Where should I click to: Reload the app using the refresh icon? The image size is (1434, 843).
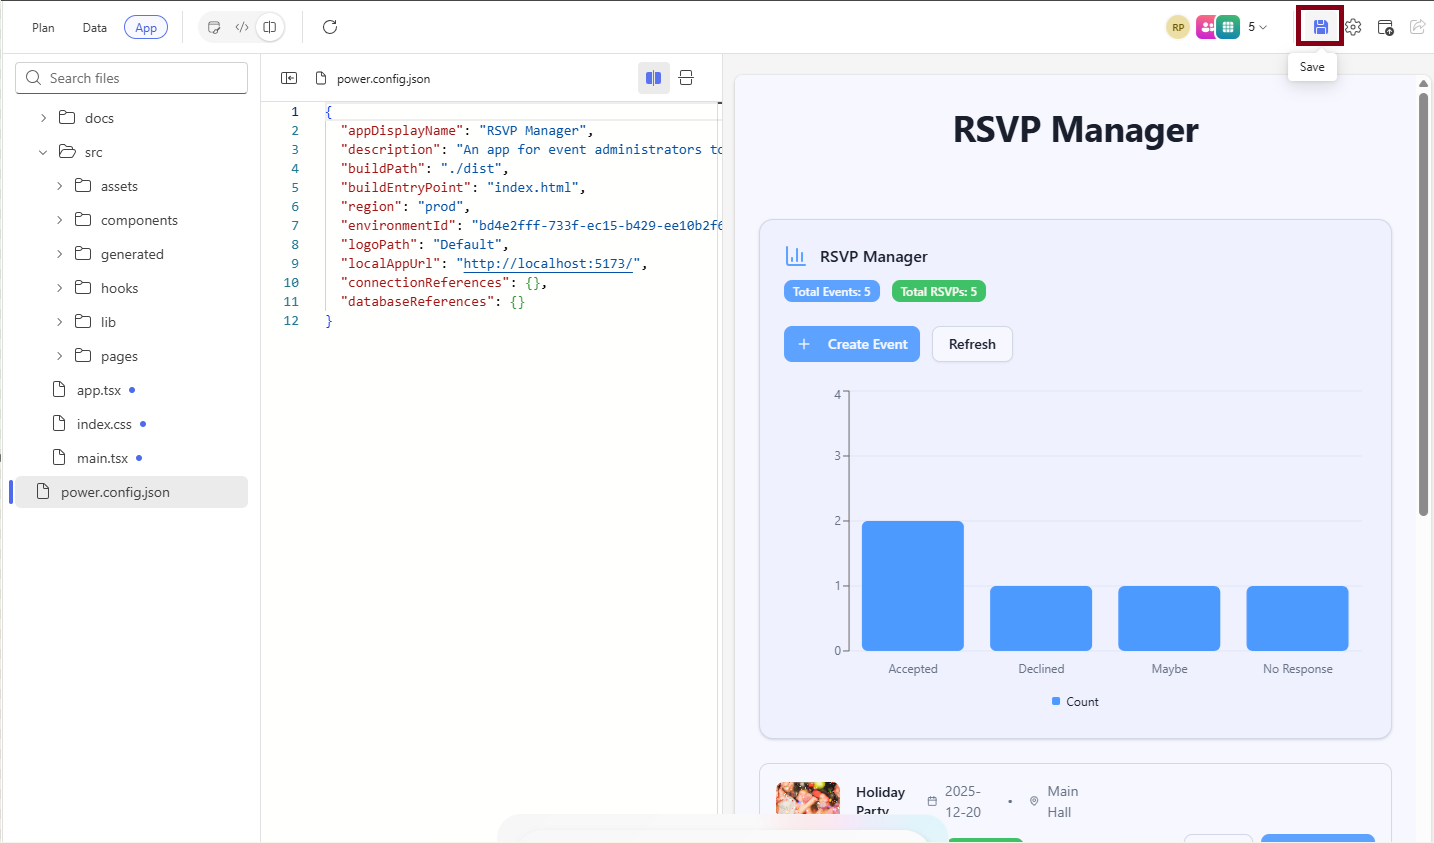[330, 27]
